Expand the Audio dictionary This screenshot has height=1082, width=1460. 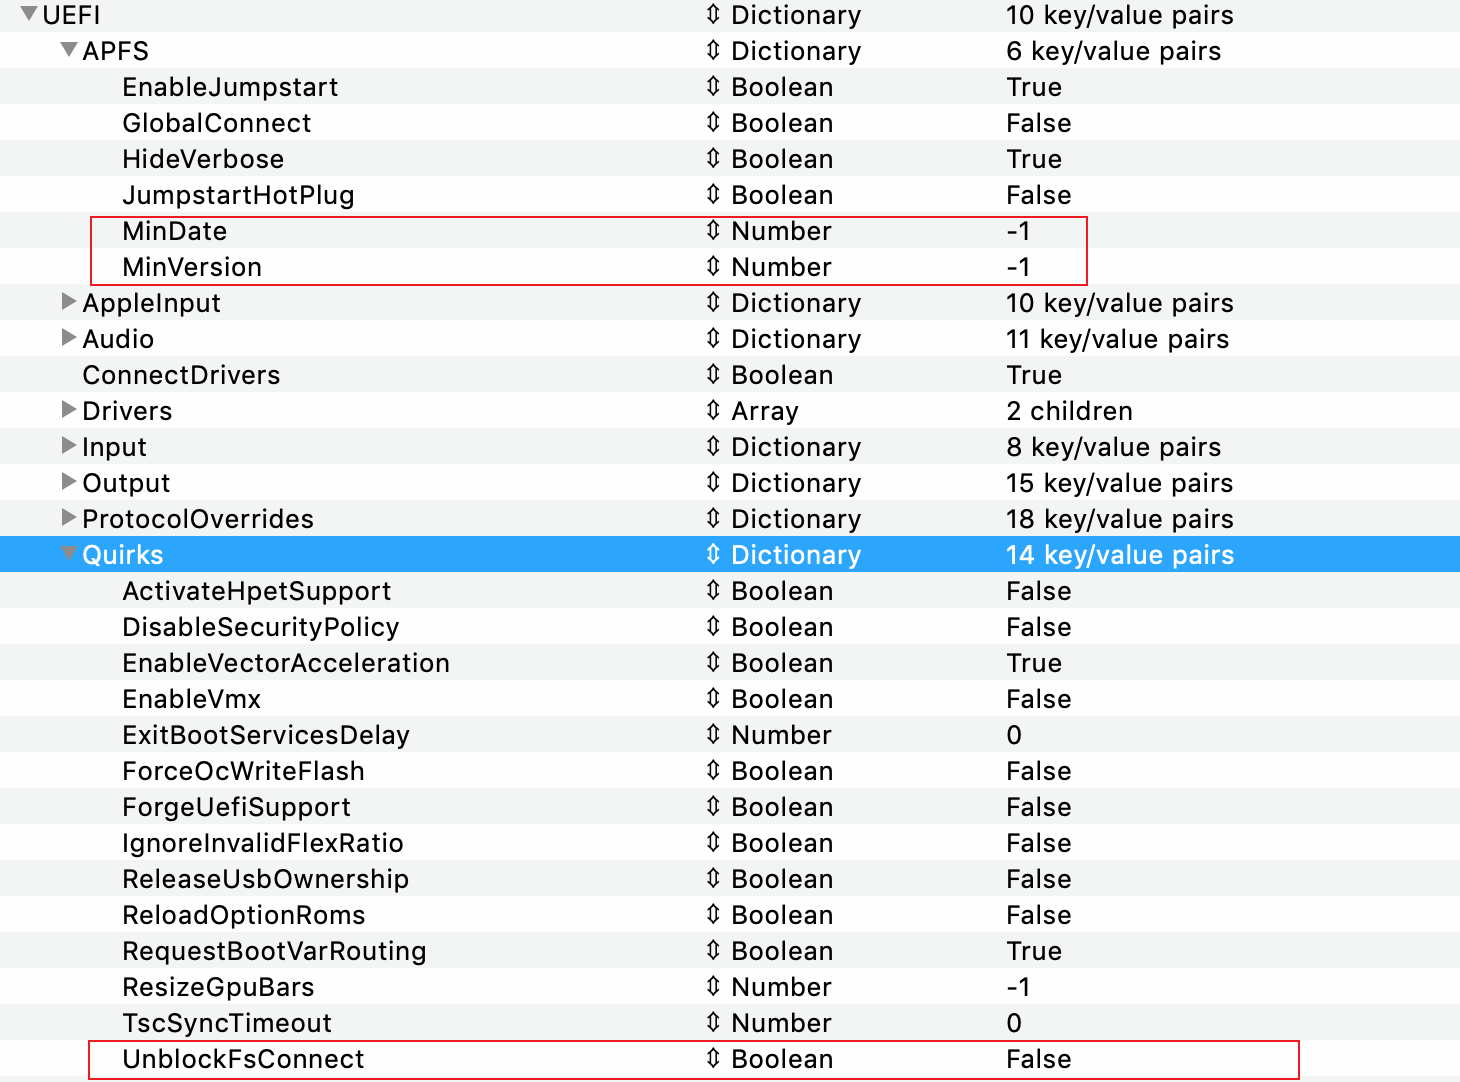pyautogui.click(x=69, y=338)
